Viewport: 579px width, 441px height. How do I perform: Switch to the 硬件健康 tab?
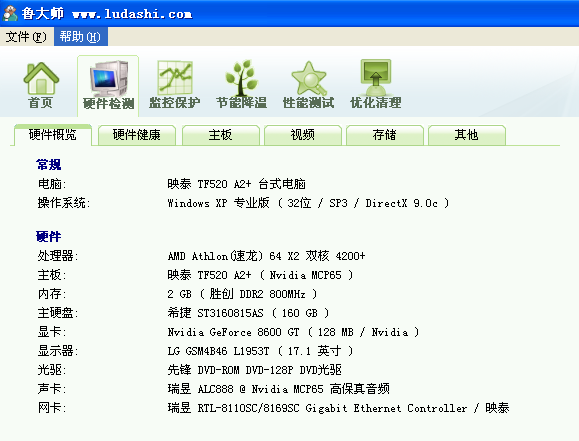137,135
